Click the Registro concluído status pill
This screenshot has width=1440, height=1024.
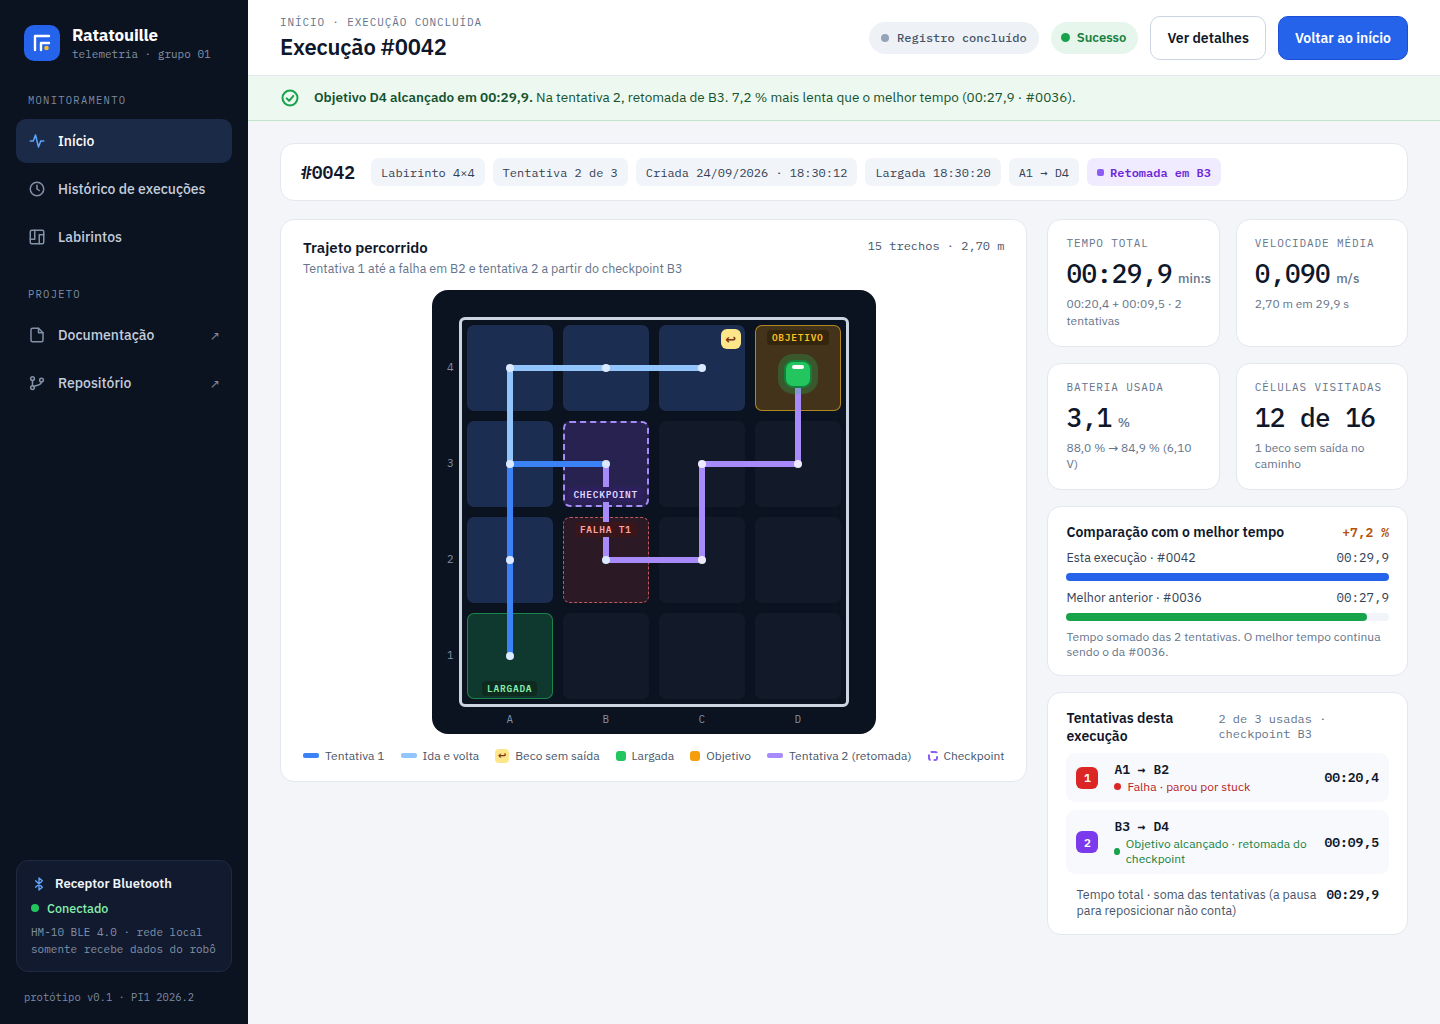pyautogui.click(x=954, y=38)
